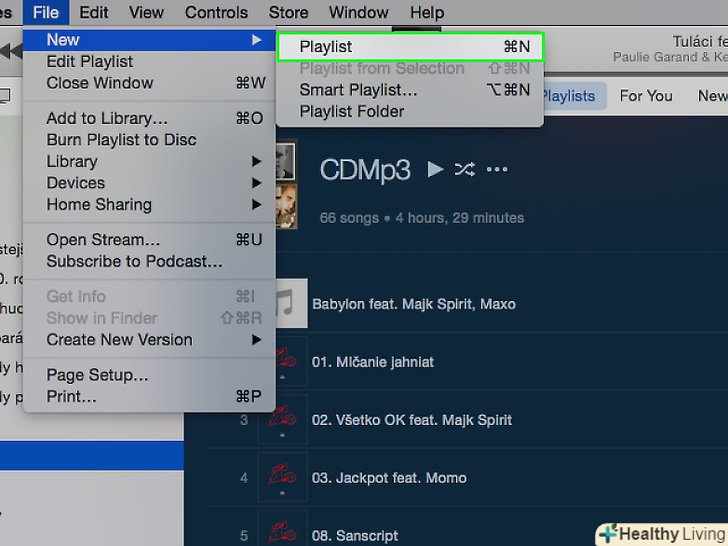
Task: Click the rewind button in toolbar
Action: (x=10, y=50)
